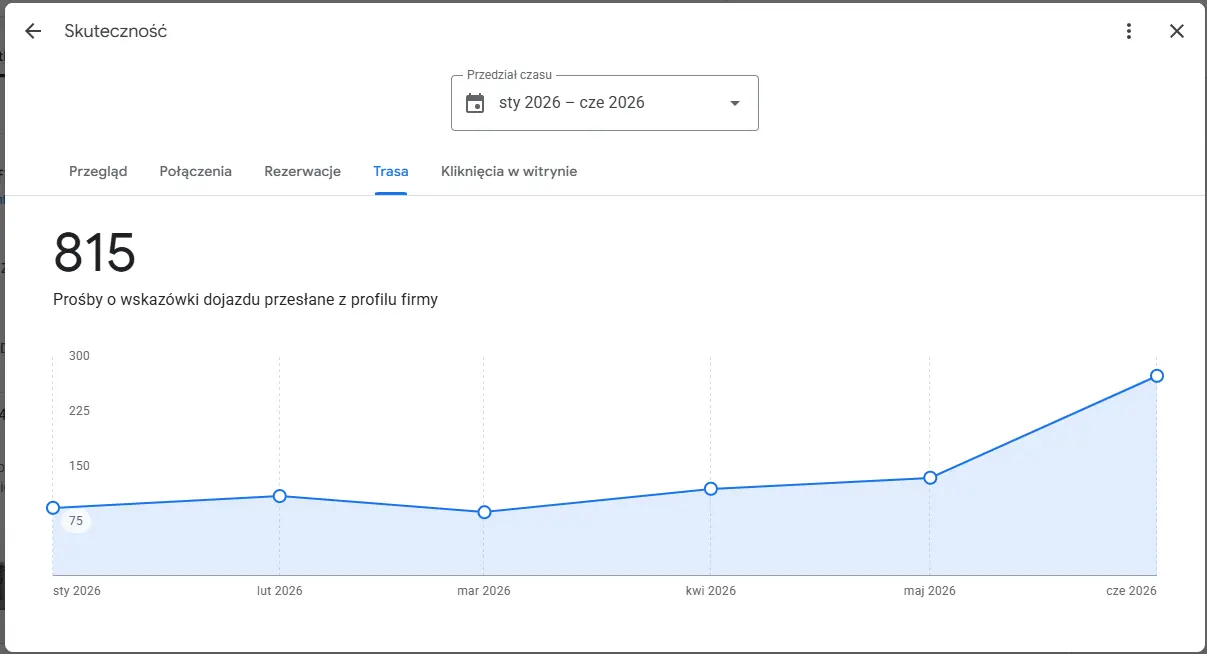Expand the date range dropdown arrow
This screenshot has height=654, width=1207.
(735, 103)
